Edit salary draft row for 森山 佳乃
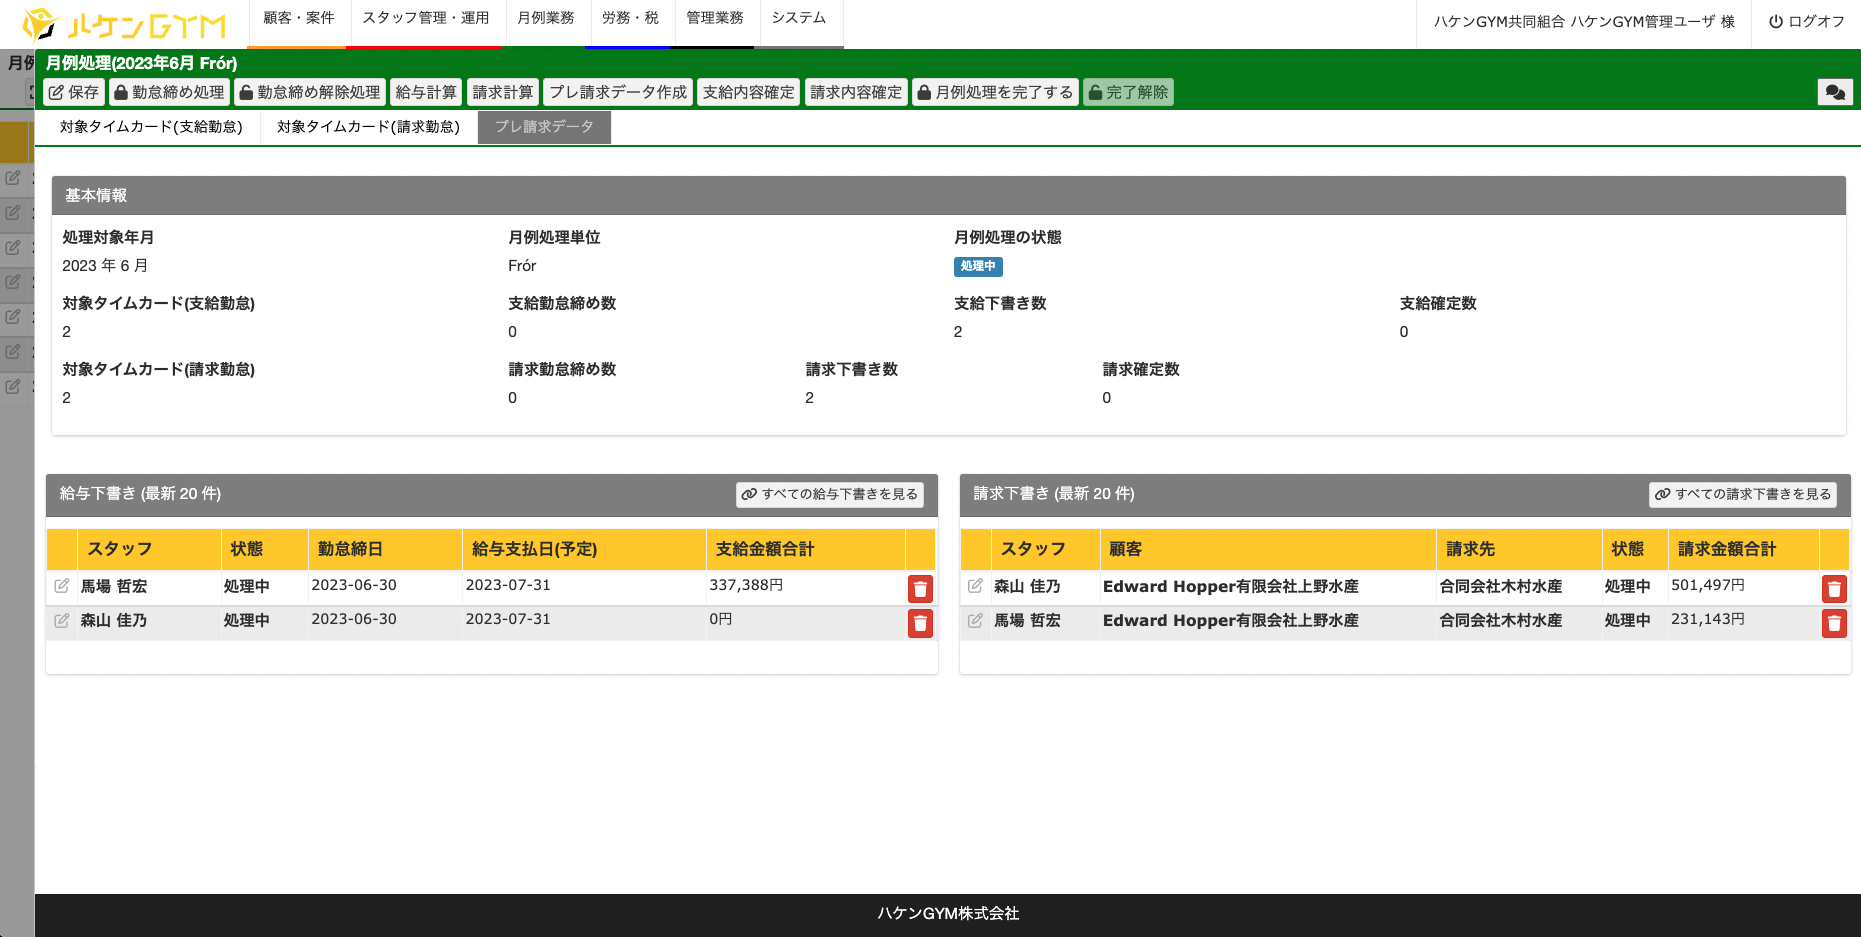Screen dimensions: 1861x937 62,620
